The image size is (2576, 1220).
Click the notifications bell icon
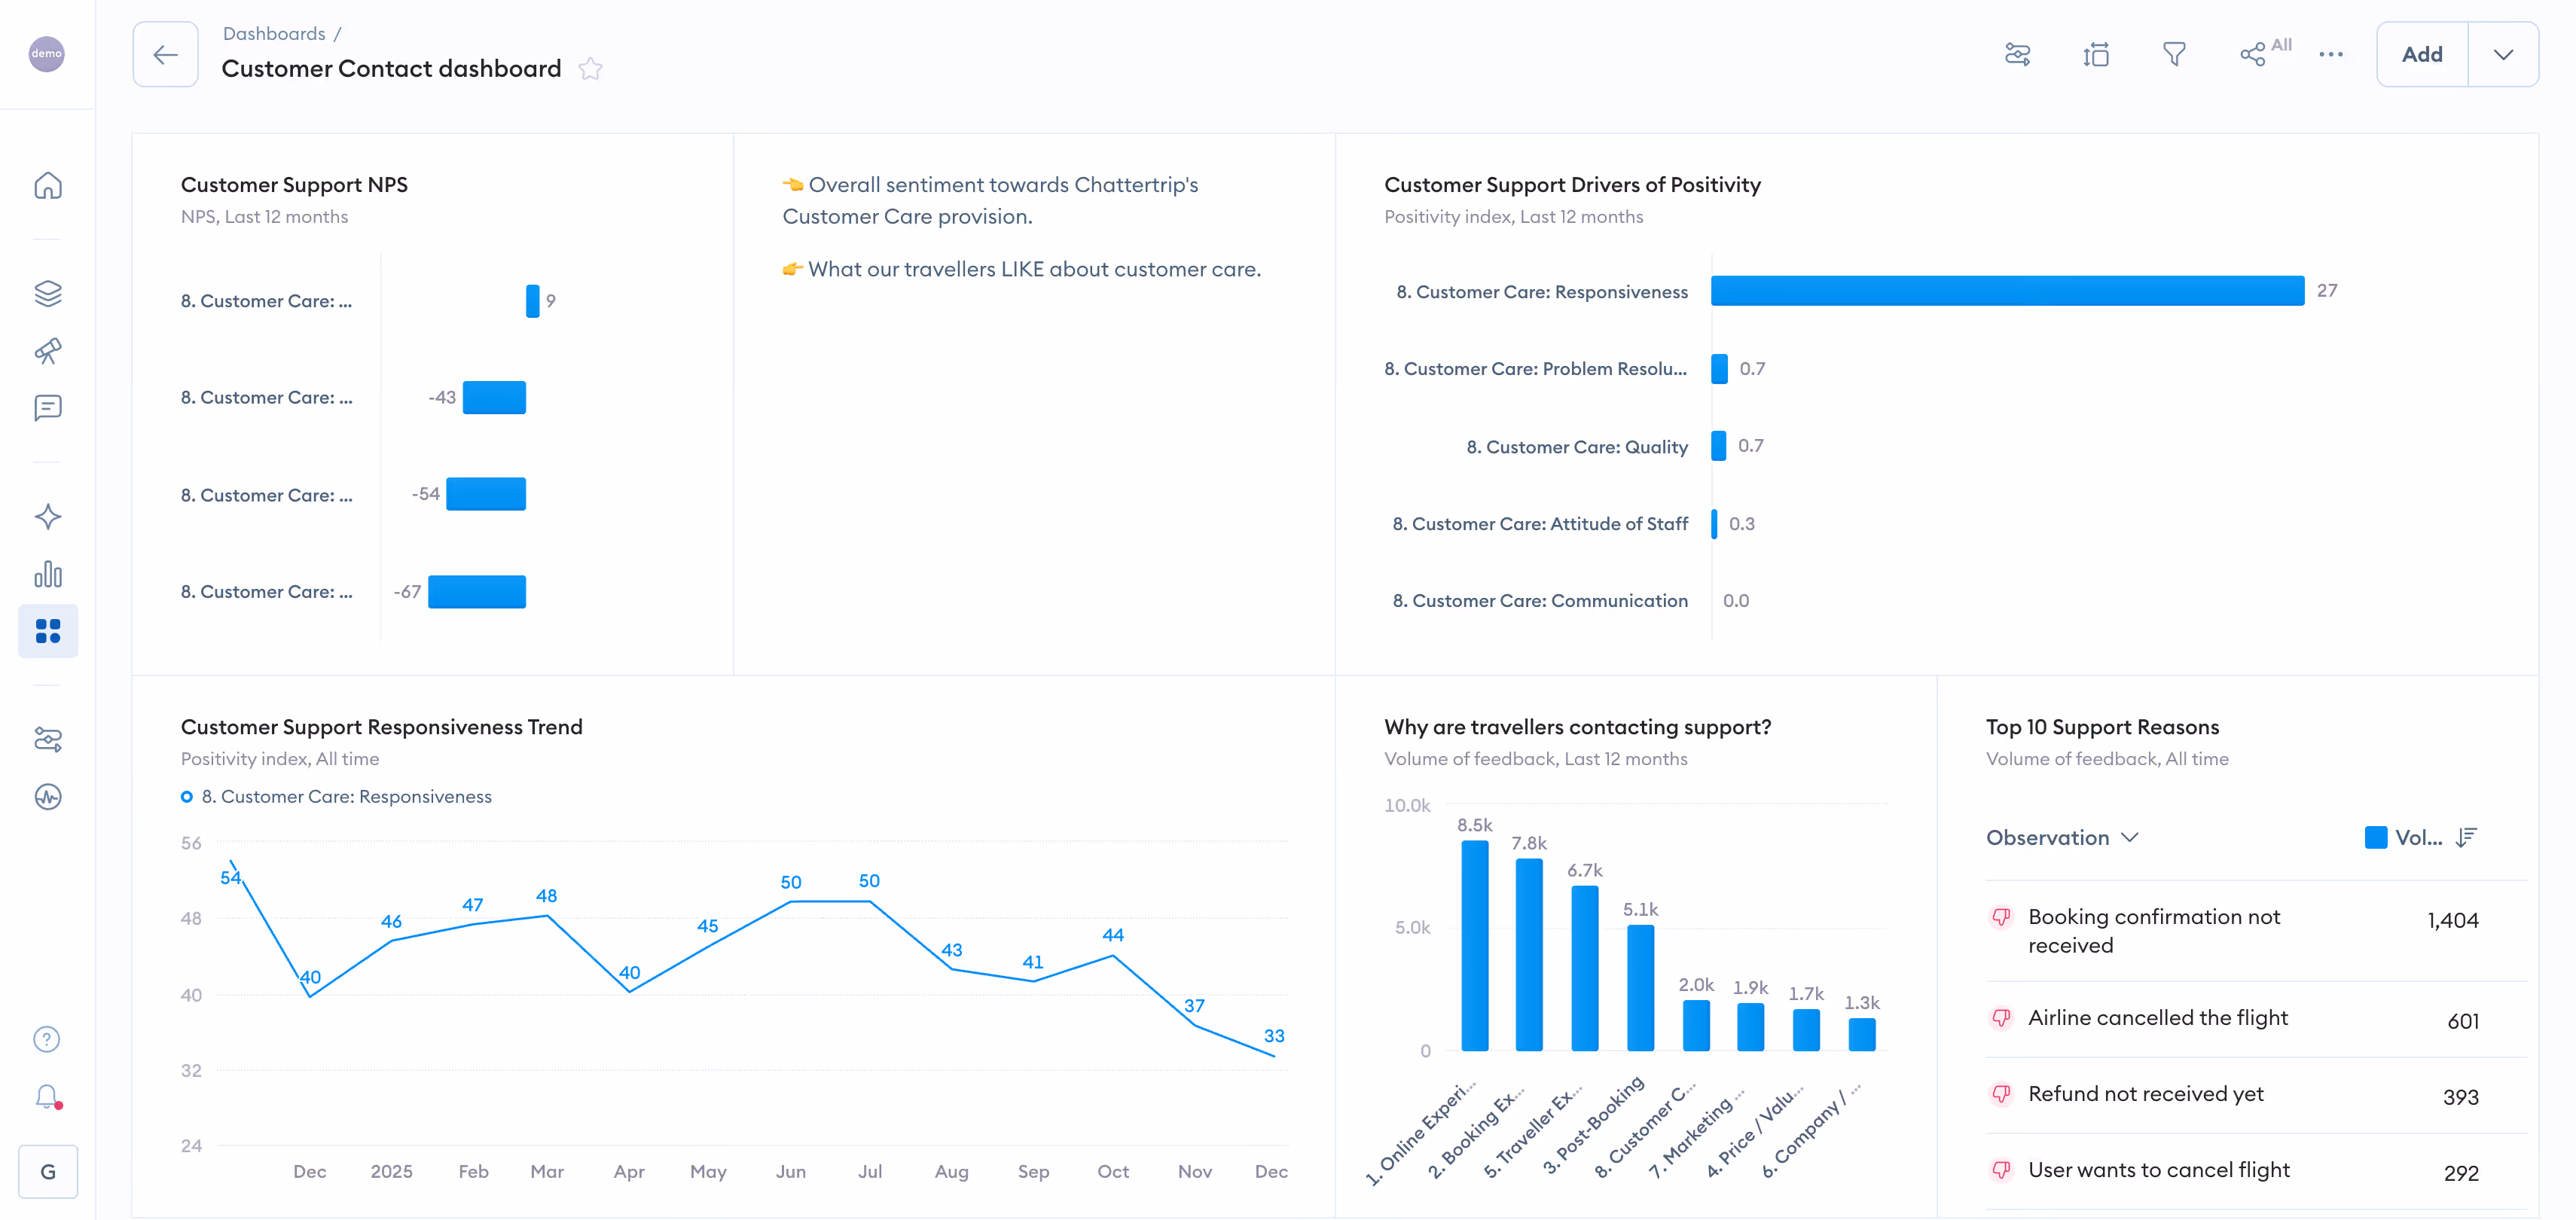(x=47, y=1097)
